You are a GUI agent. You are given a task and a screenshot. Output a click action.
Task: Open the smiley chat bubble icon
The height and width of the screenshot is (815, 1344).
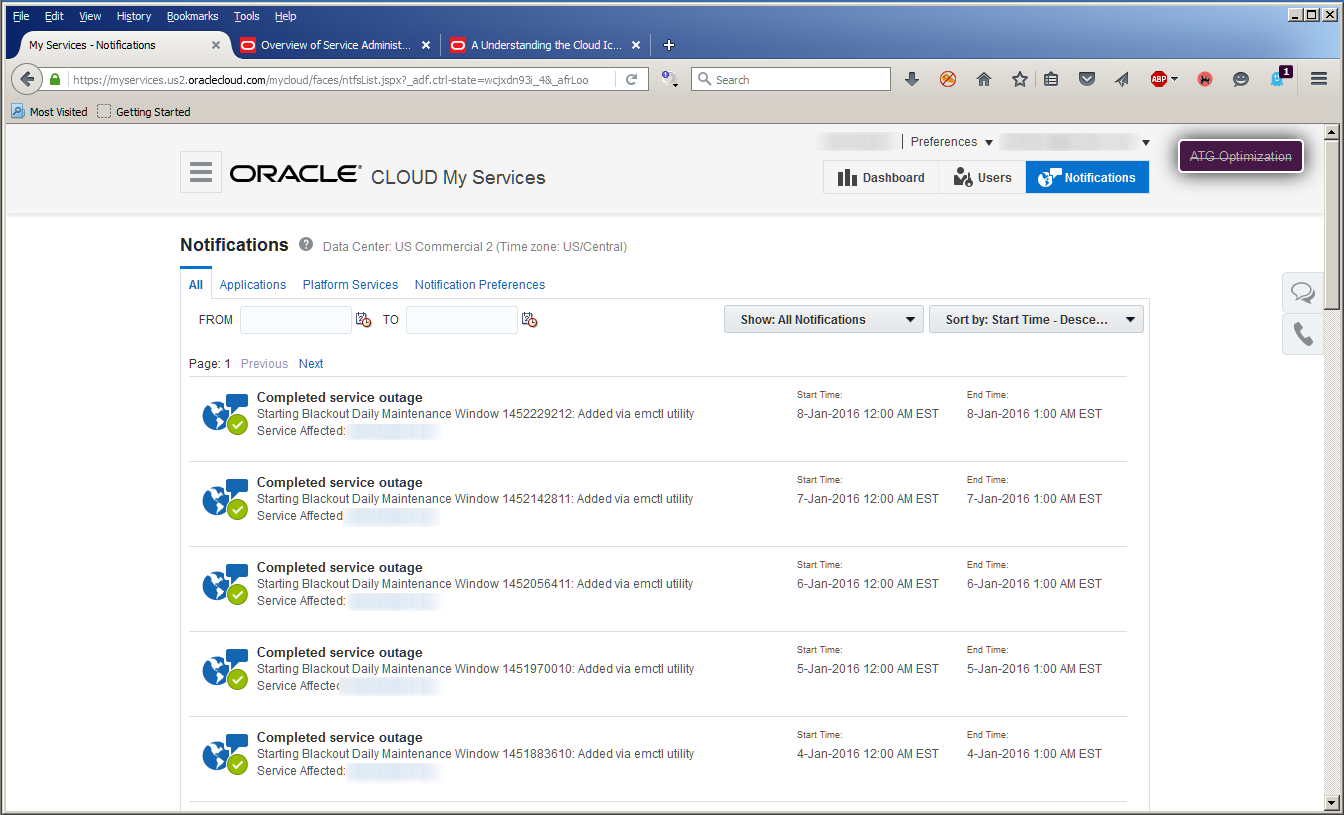pos(1241,79)
